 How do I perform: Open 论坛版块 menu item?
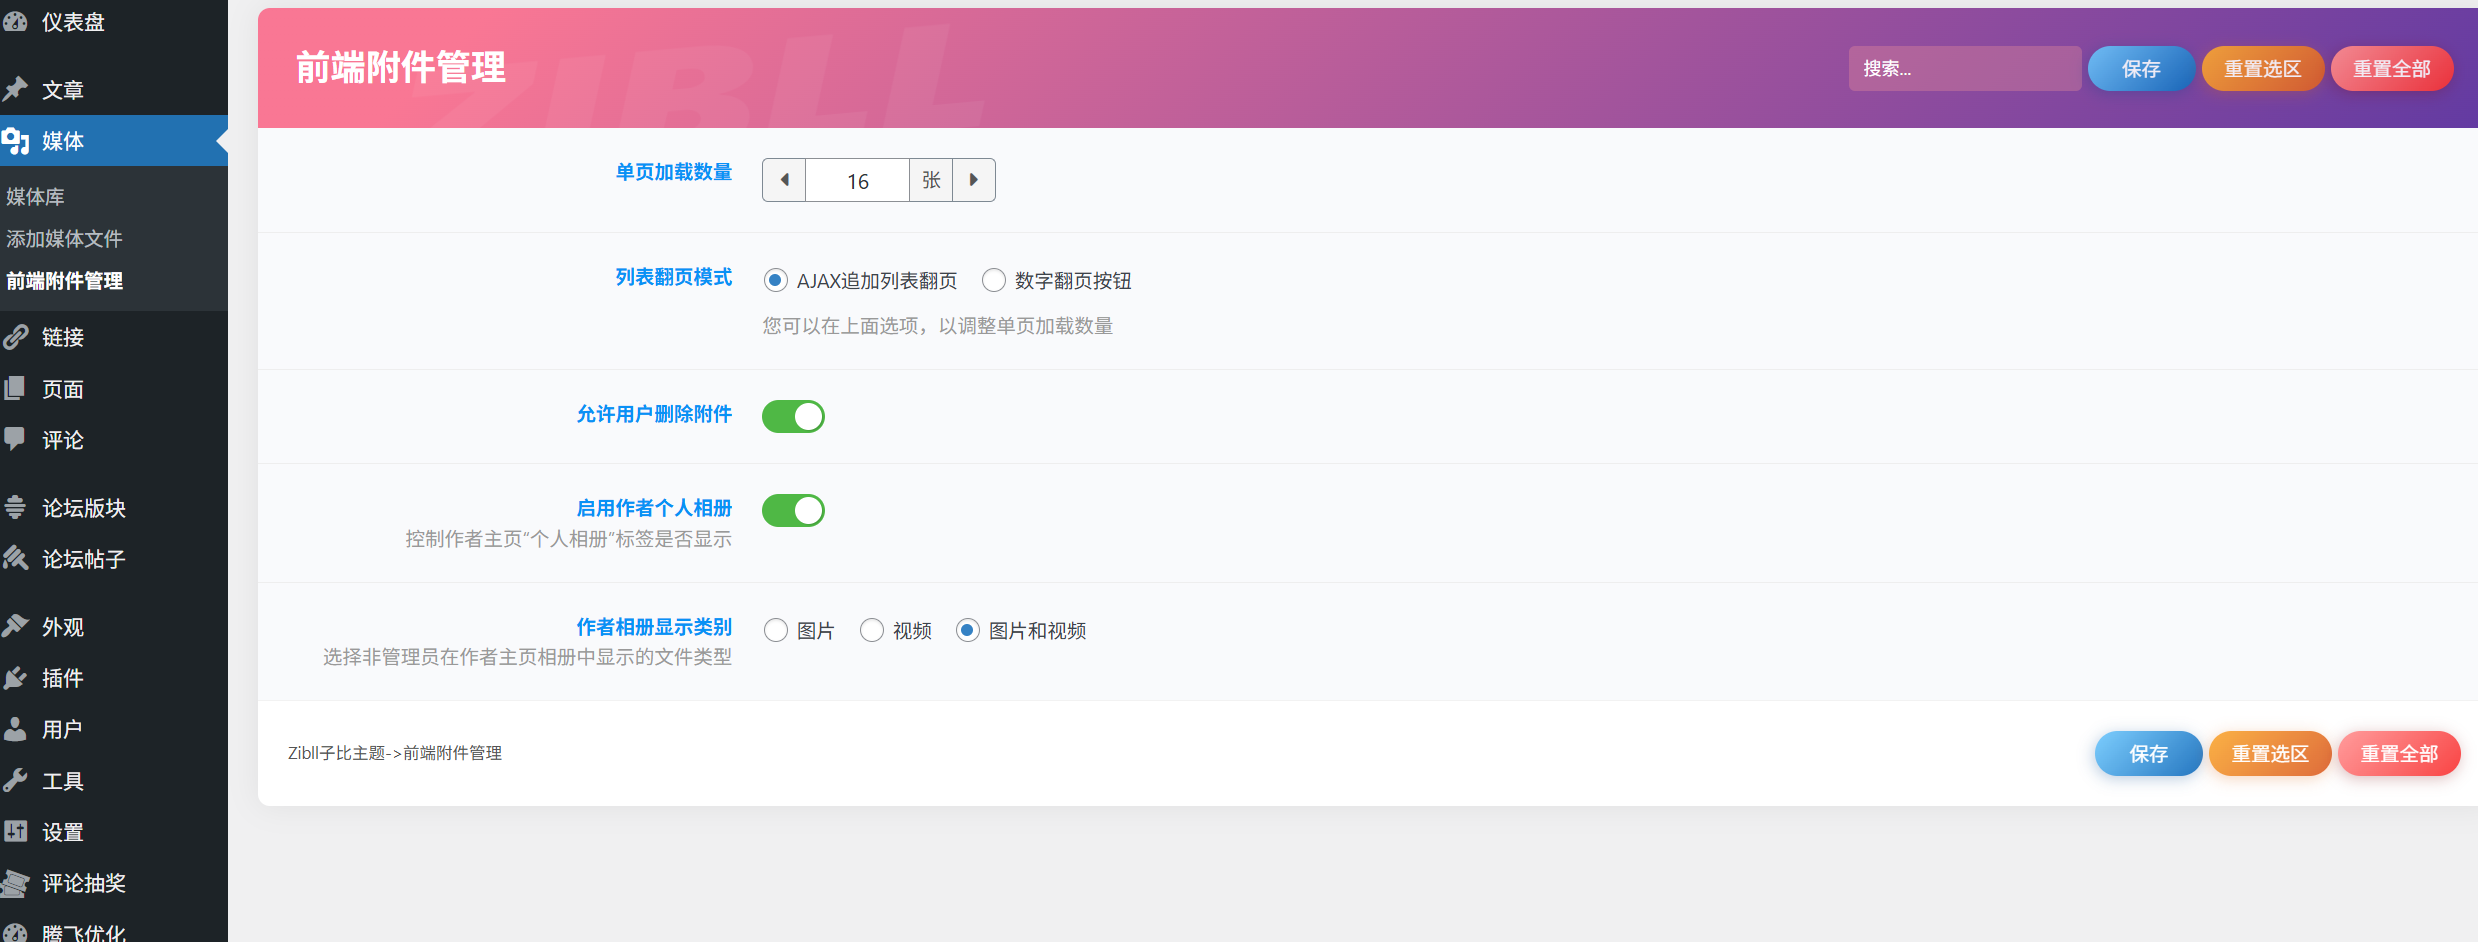(x=114, y=507)
